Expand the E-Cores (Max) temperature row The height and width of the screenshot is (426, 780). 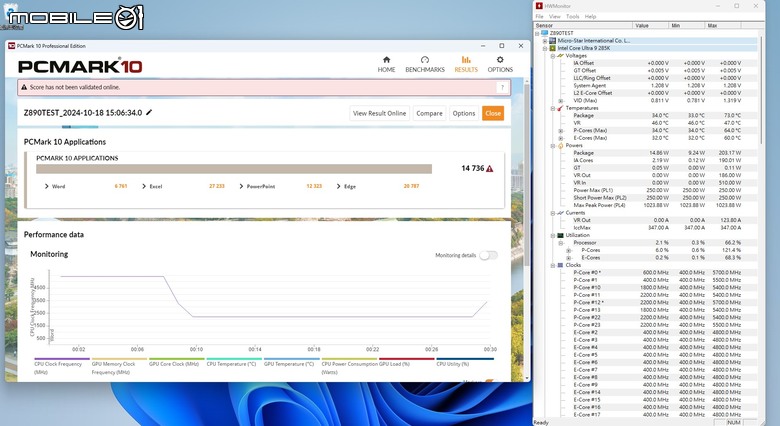point(561,138)
